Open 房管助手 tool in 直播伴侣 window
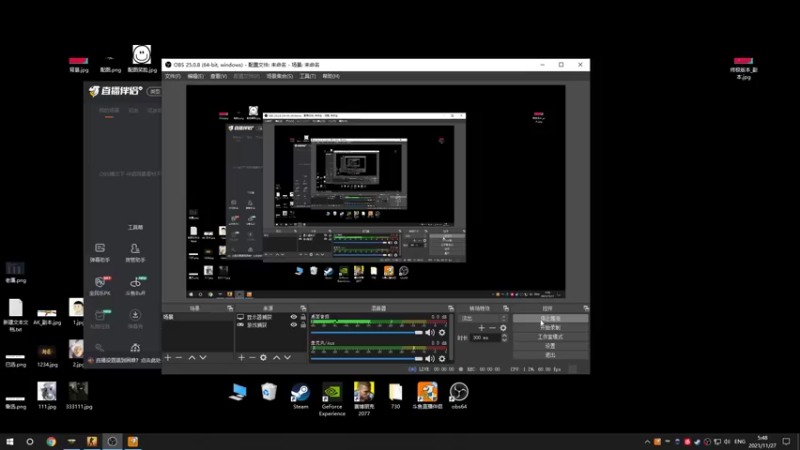This screenshot has width=800, height=450. (135, 252)
